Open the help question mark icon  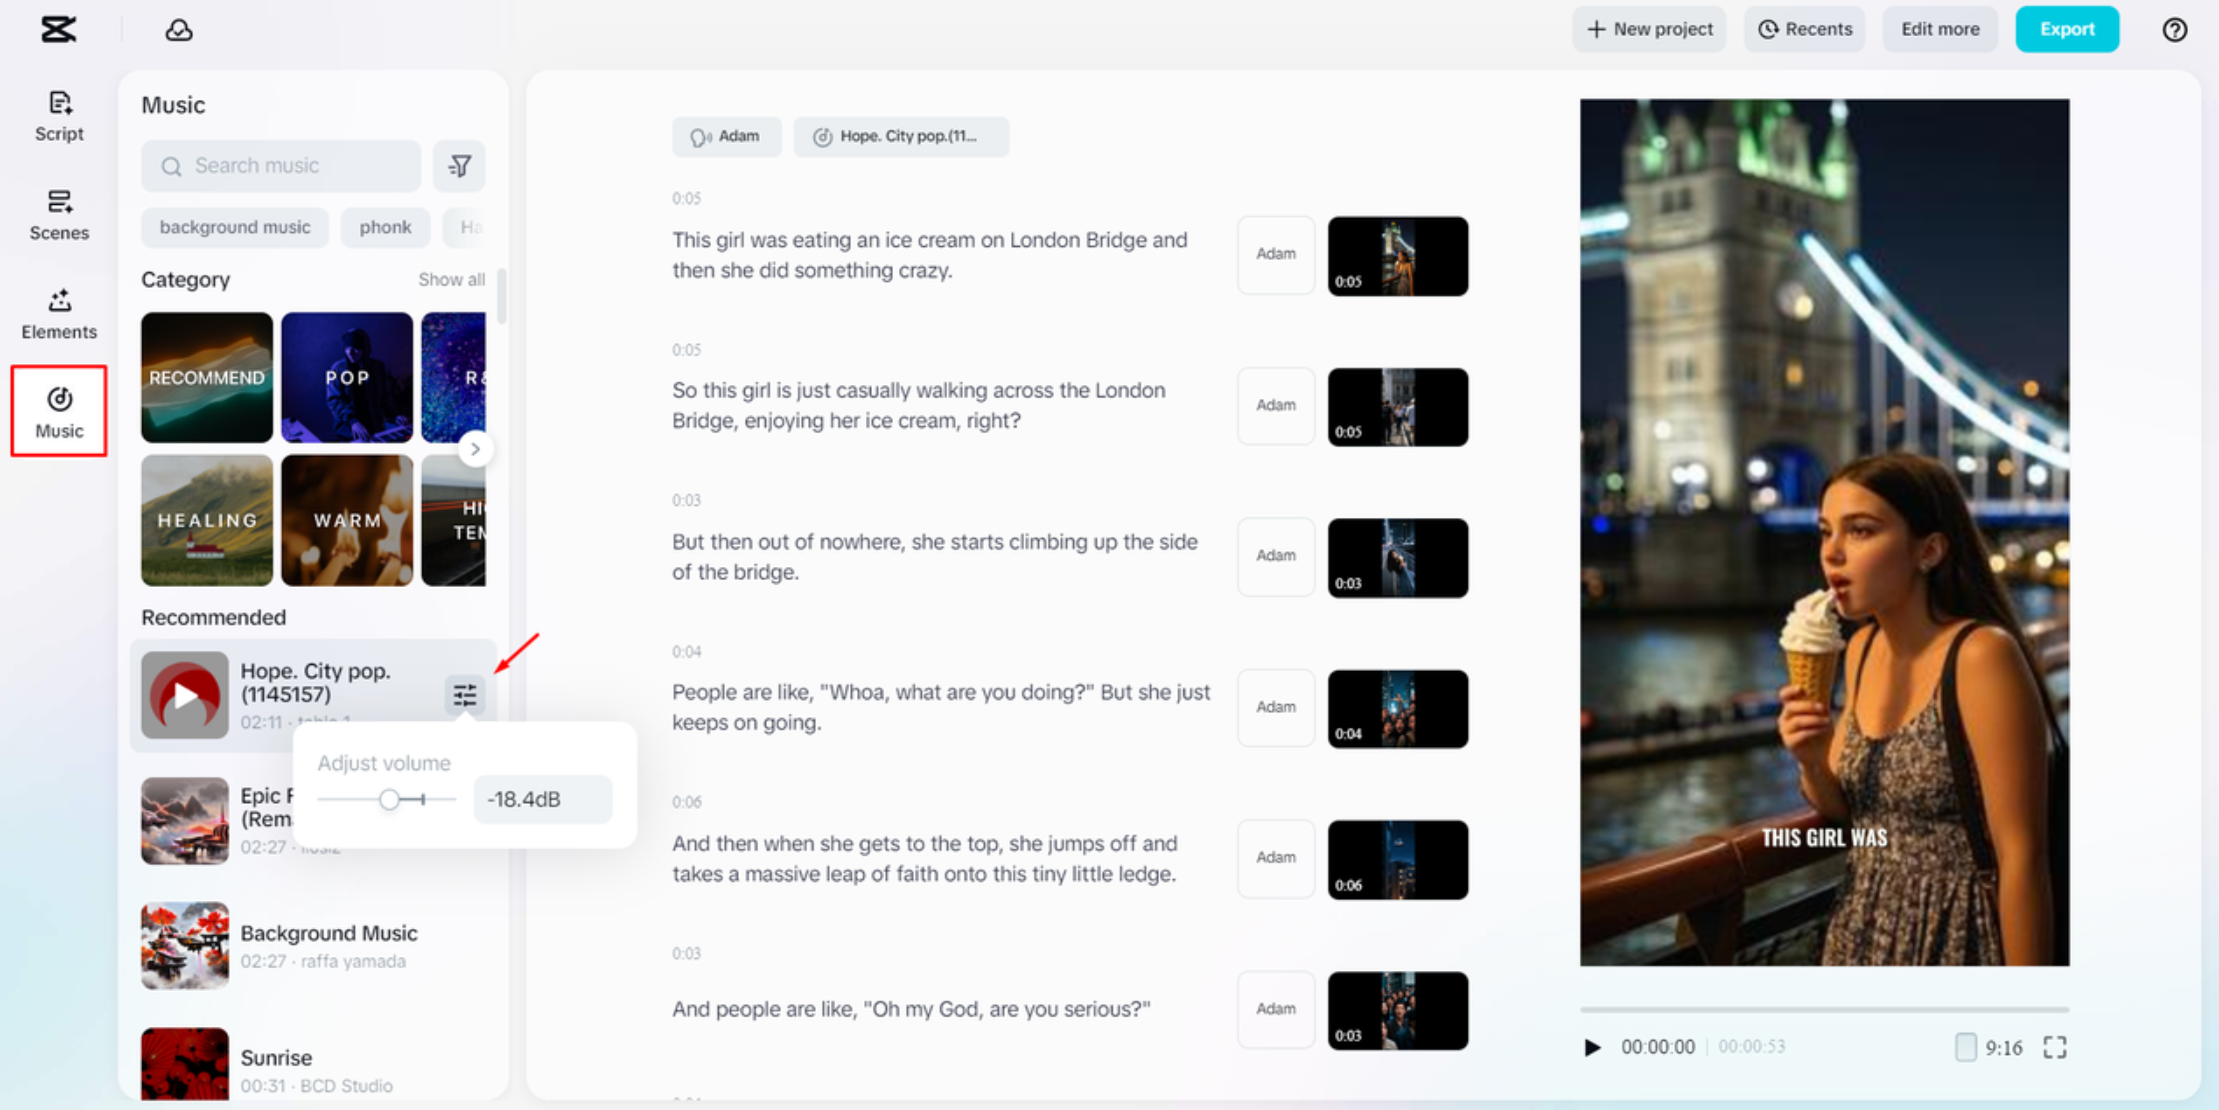click(2174, 30)
